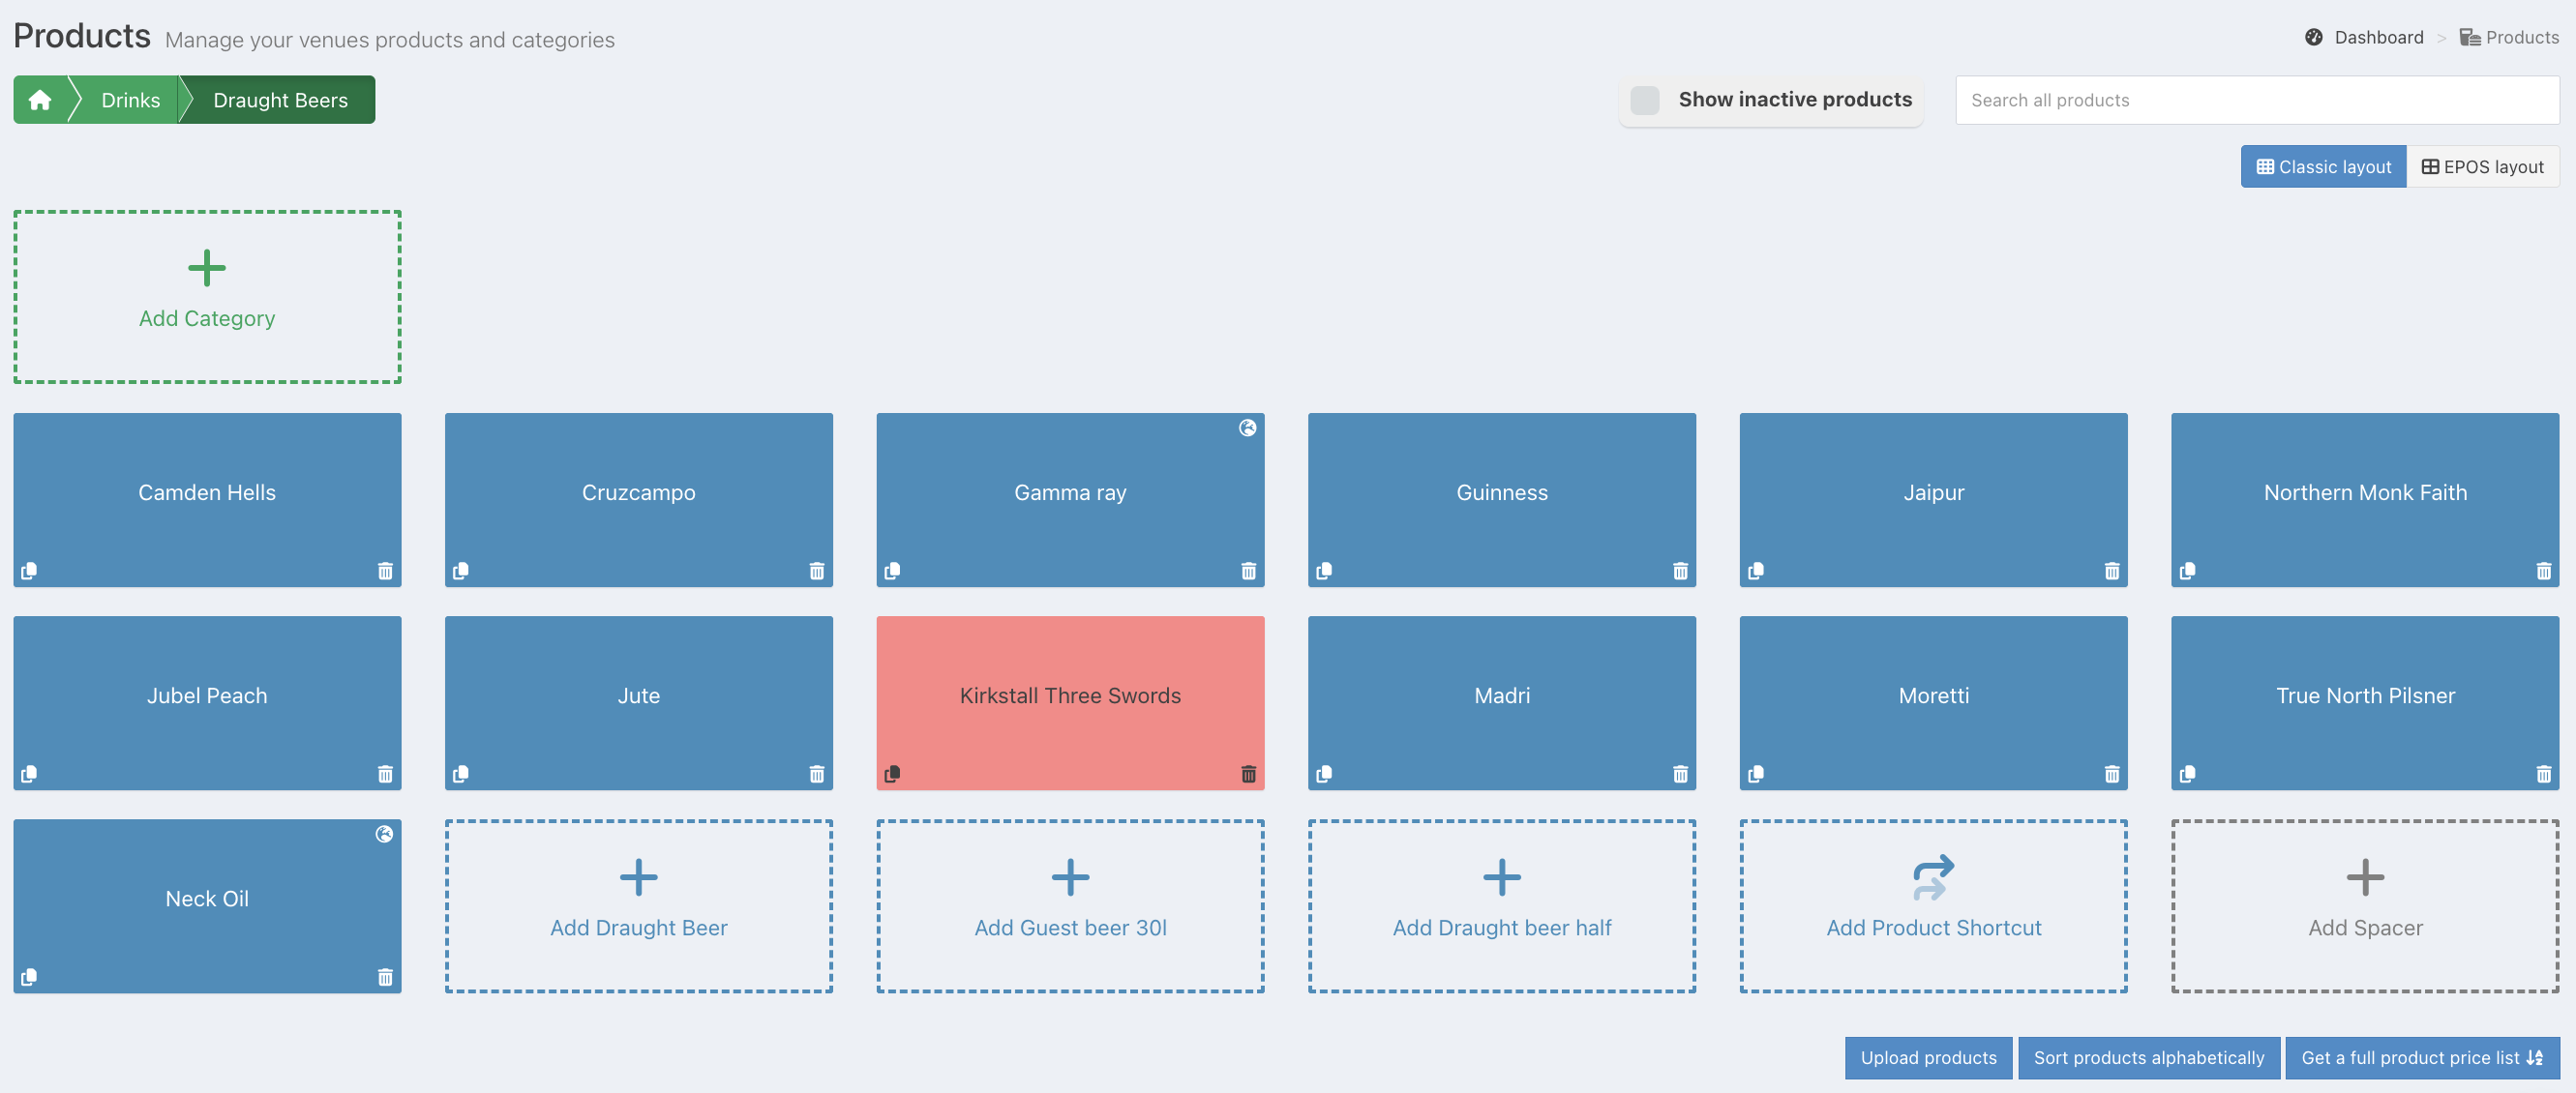Add a new category
The width and height of the screenshot is (2576, 1093).
(x=207, y=297)
